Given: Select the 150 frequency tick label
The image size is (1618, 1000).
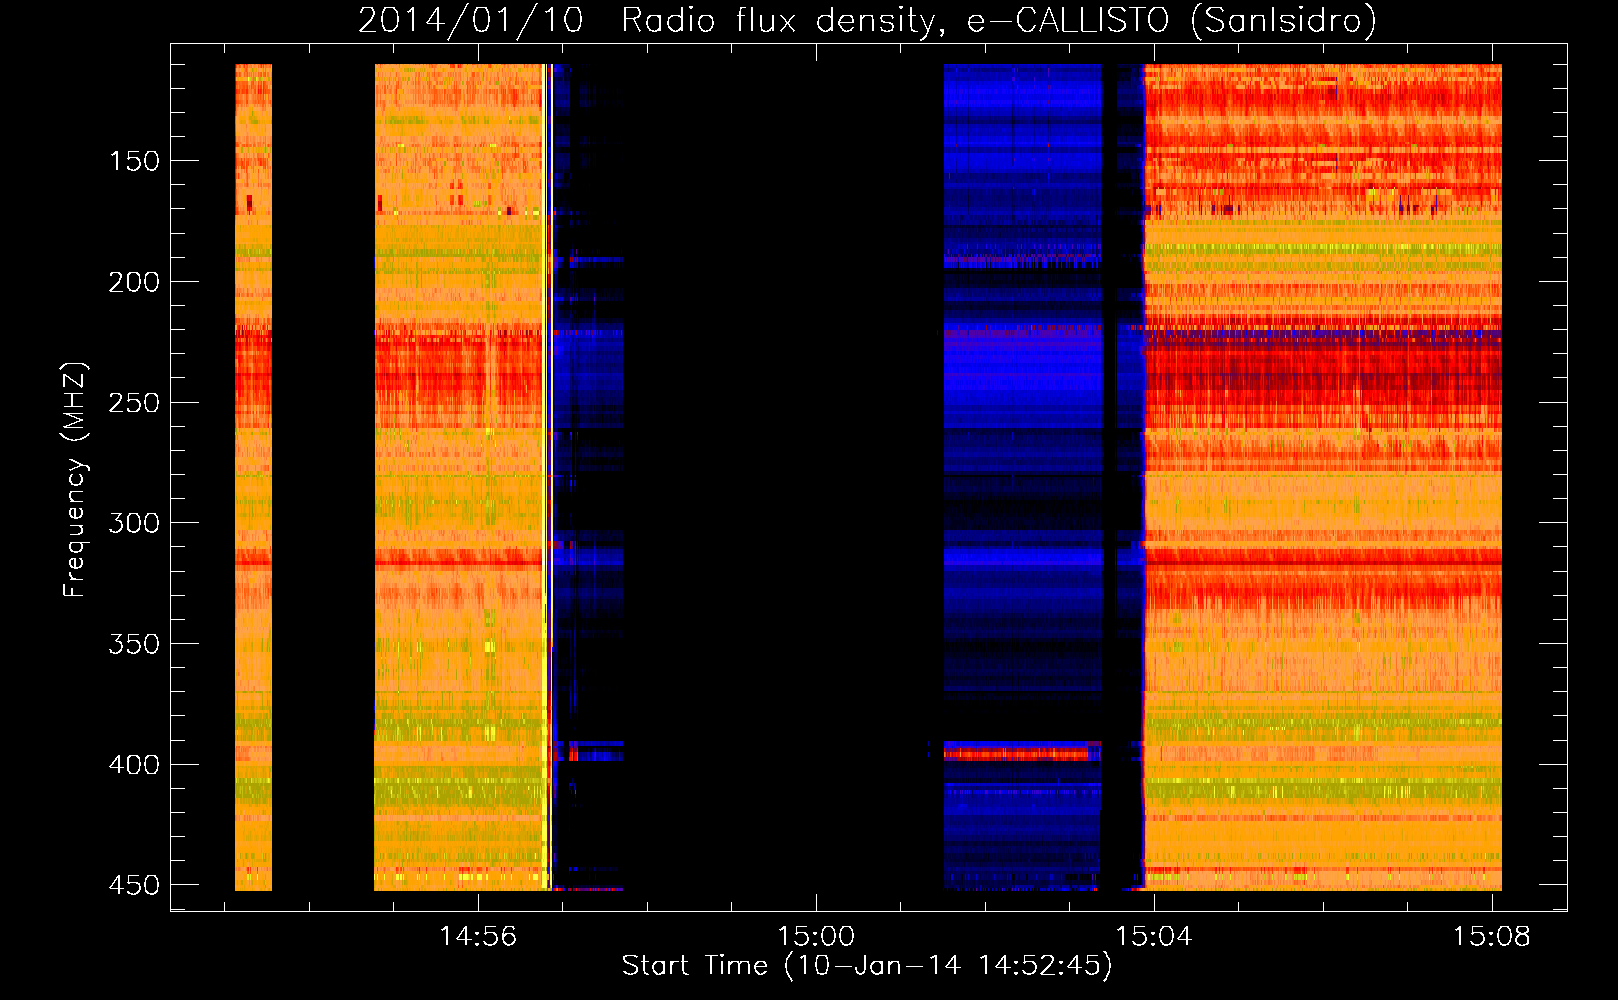Looking at the screenshot, I should (x=134, y=161).
